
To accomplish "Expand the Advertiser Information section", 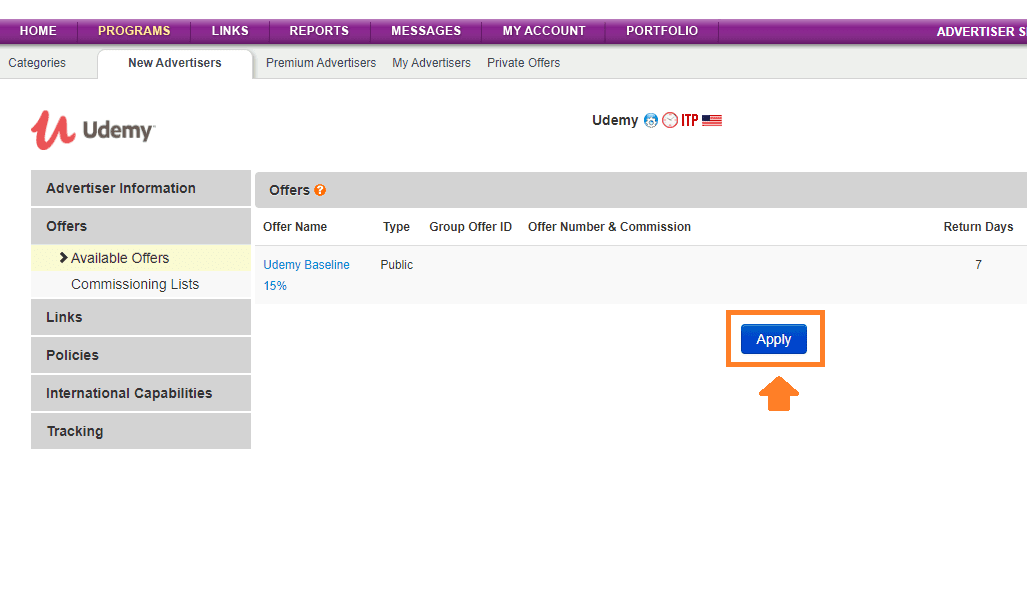I will point(141,188).
